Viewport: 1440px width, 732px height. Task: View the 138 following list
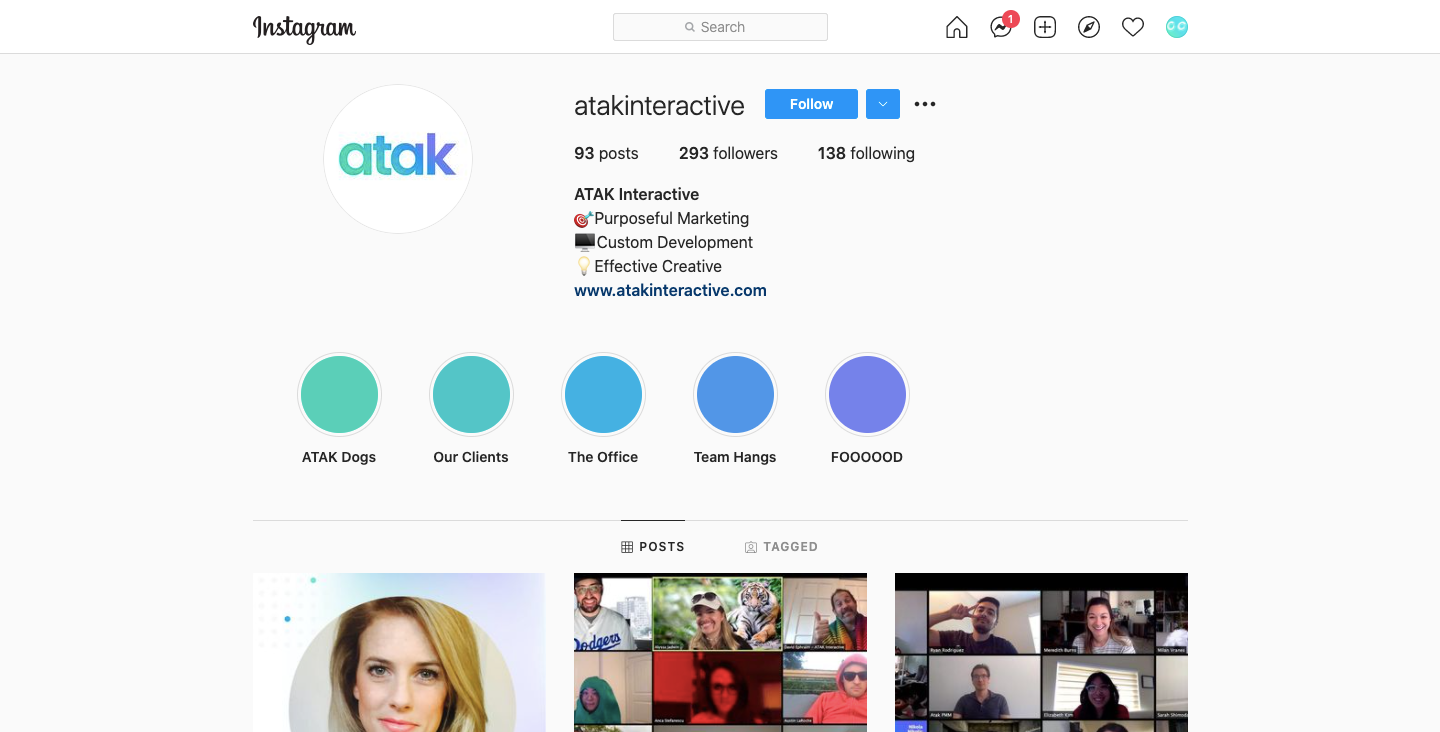pyautogui.click(x=866, y=154)
